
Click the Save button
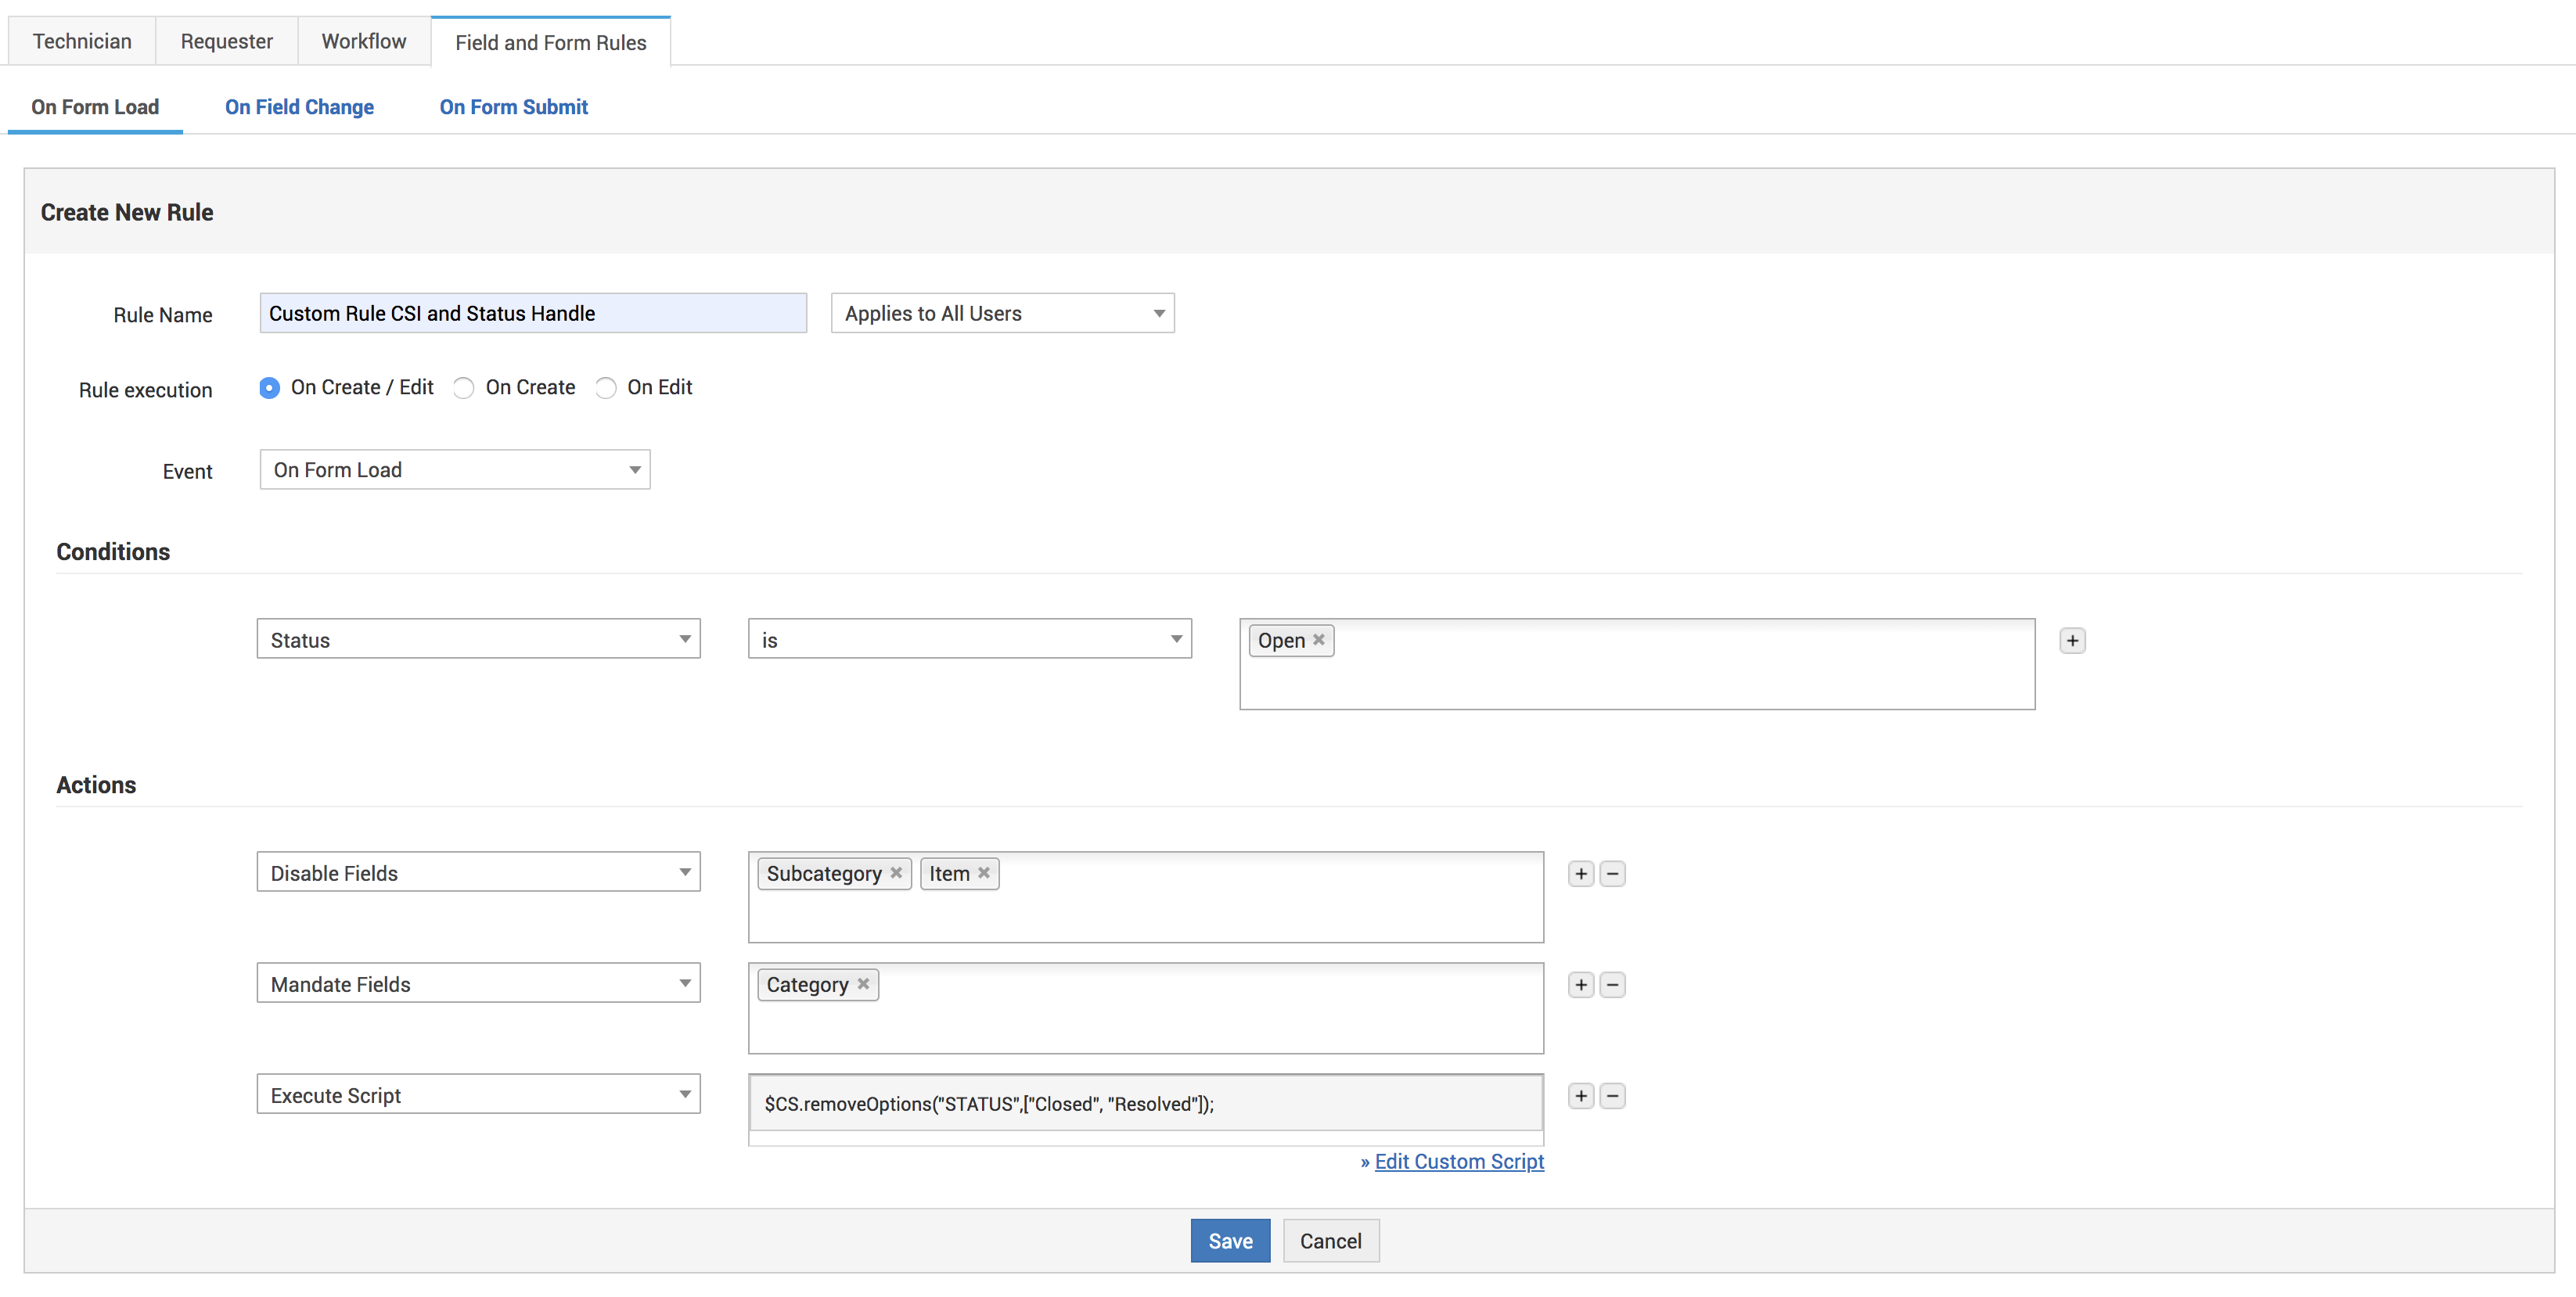[x=1229, y=1241]
